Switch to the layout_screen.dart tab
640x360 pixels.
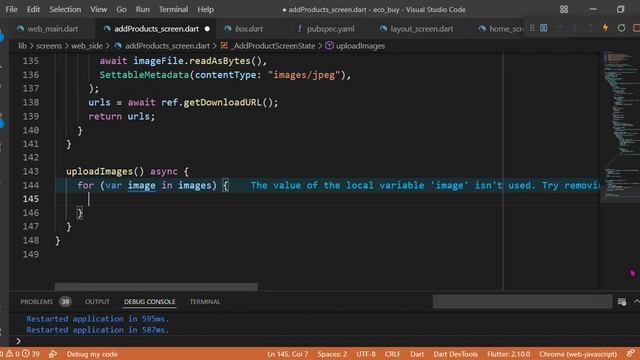[x=422, y=29]
